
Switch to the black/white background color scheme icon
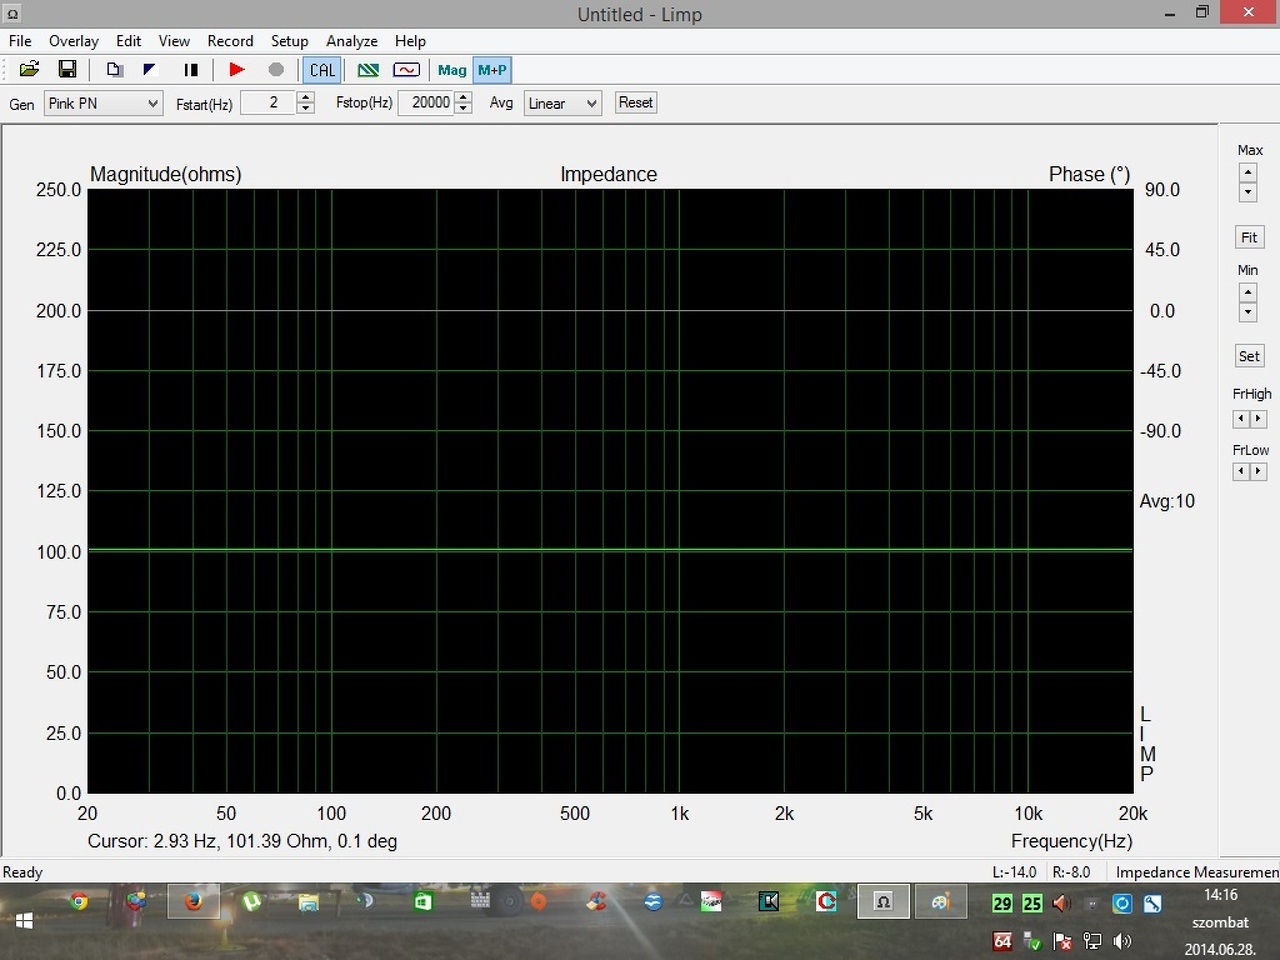point(150,69)
